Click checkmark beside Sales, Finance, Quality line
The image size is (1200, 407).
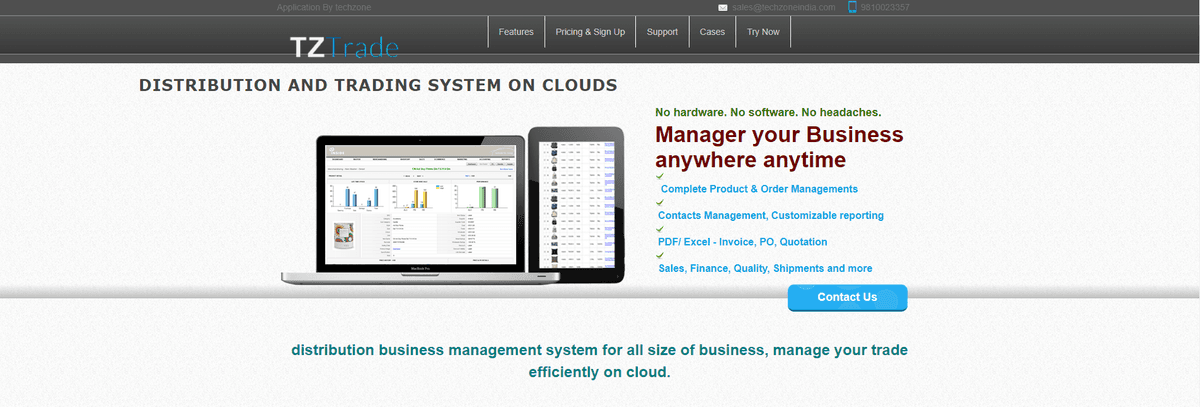660,256
